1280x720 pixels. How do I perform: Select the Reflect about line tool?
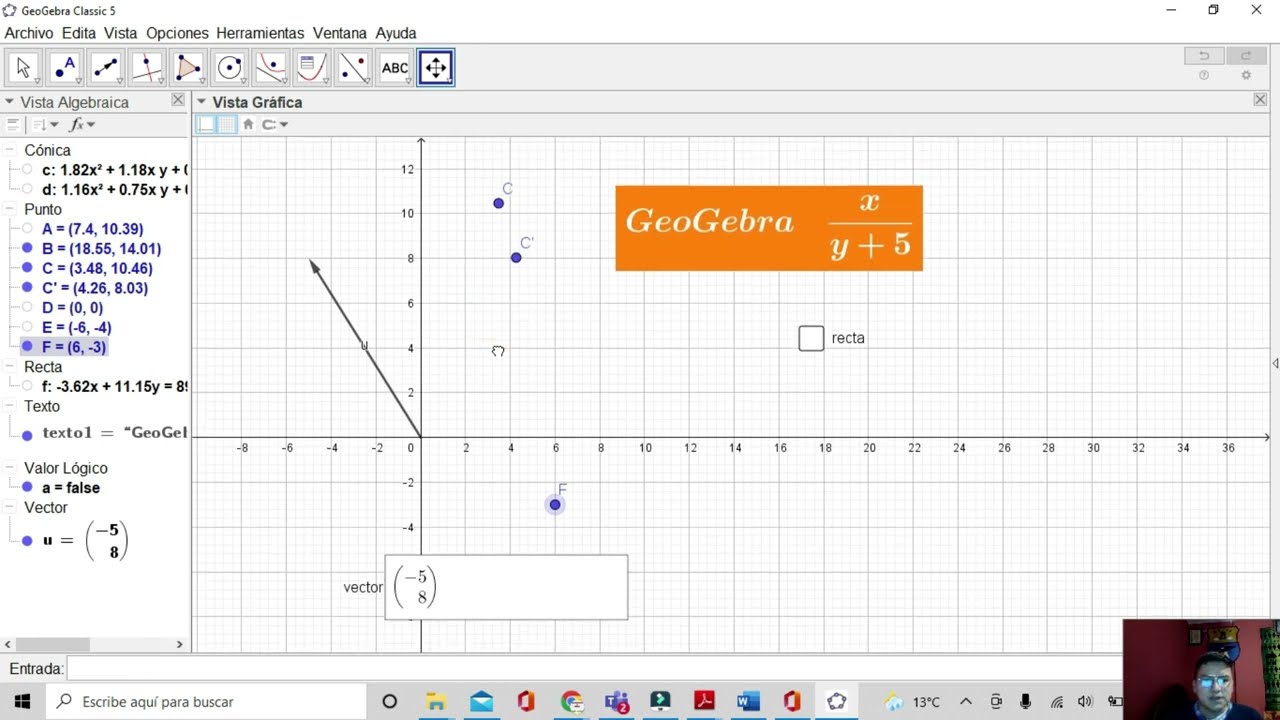click(353, 68)
